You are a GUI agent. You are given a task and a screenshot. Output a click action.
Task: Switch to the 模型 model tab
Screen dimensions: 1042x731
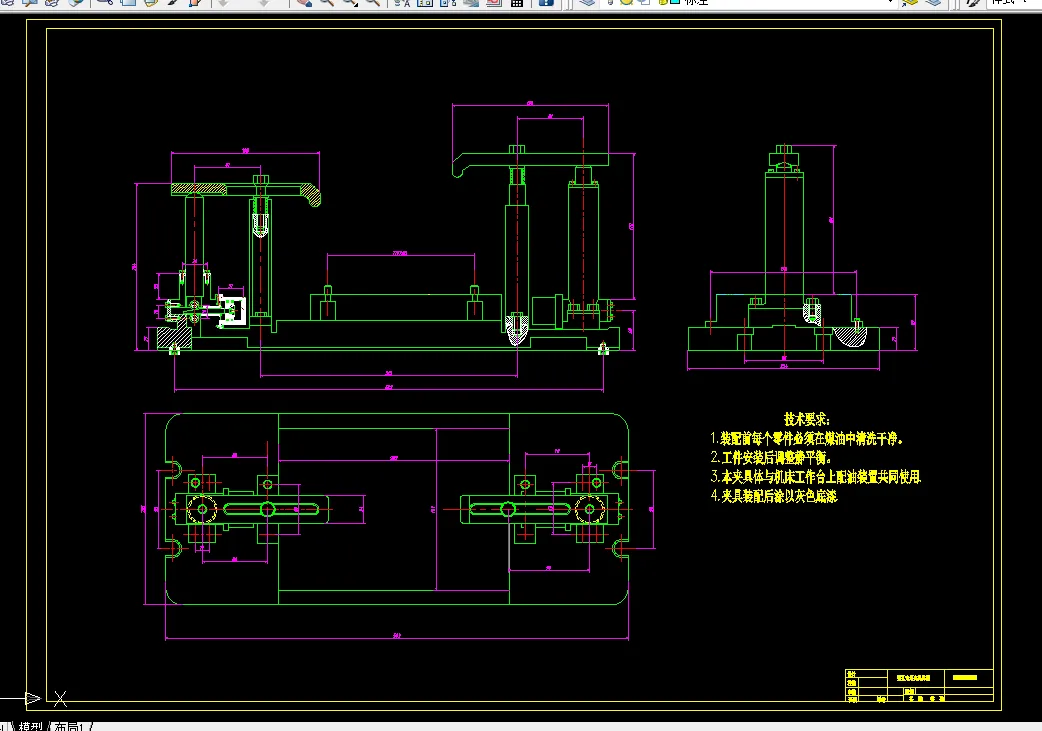click(x=30, y=726)
